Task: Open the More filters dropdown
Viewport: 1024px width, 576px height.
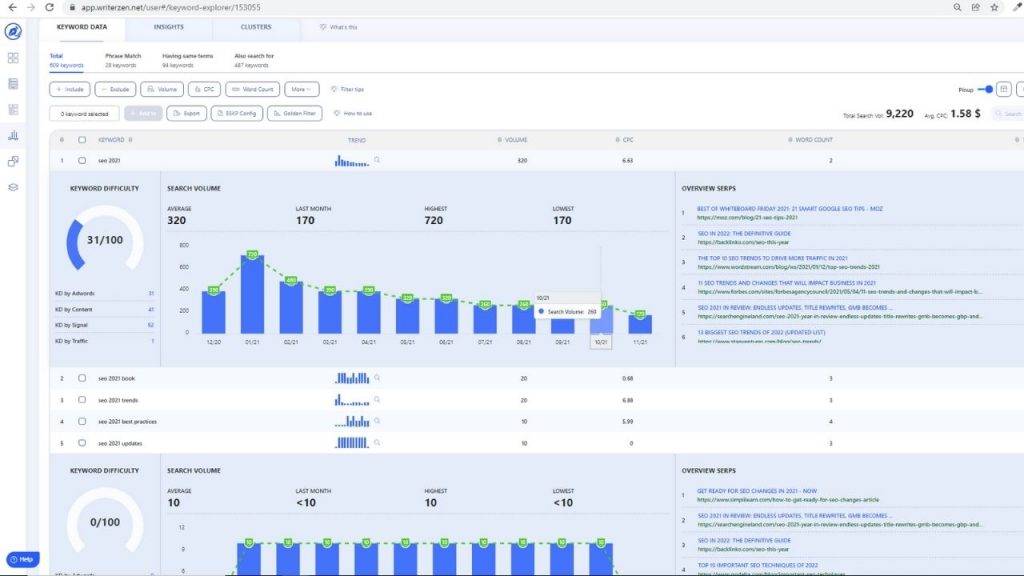Action: 302,89
